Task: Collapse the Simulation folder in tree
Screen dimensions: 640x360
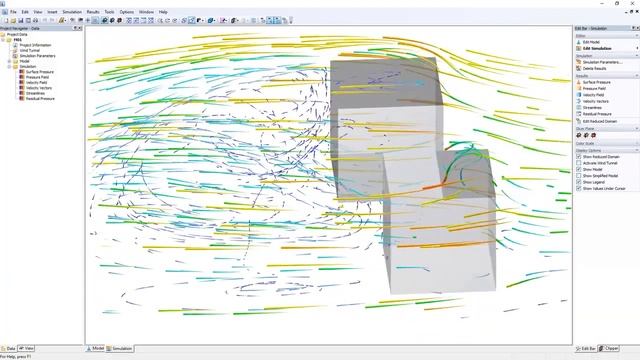Action: click(x=9, y=67)
